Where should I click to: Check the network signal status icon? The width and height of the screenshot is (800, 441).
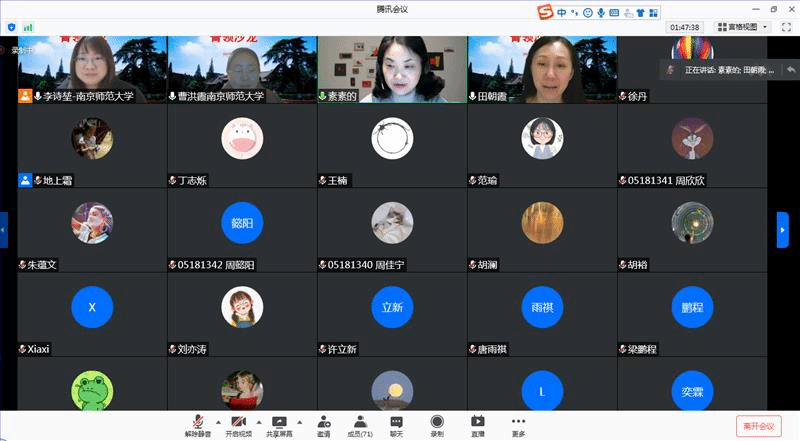point(28,27)
